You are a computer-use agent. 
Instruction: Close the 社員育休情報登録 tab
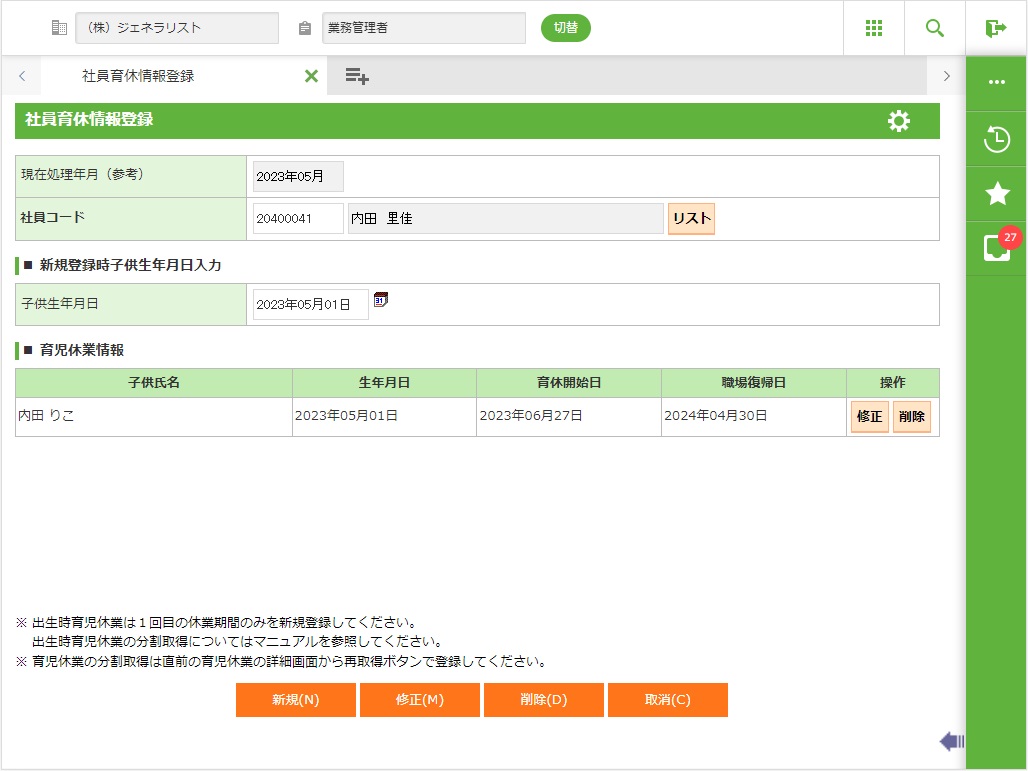[x=311, y=76]
